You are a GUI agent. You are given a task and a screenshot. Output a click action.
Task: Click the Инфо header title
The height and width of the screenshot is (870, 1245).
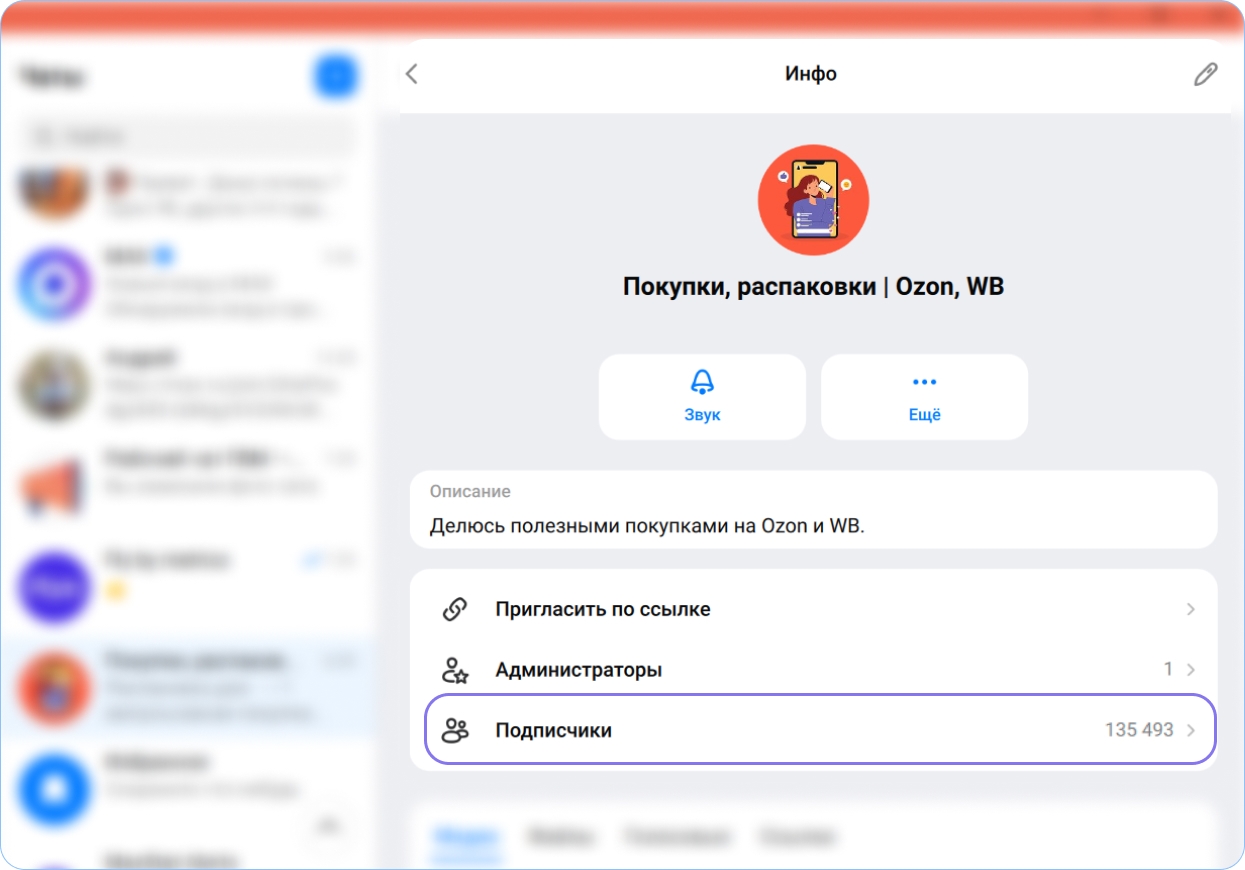click(x=811, y=74)
